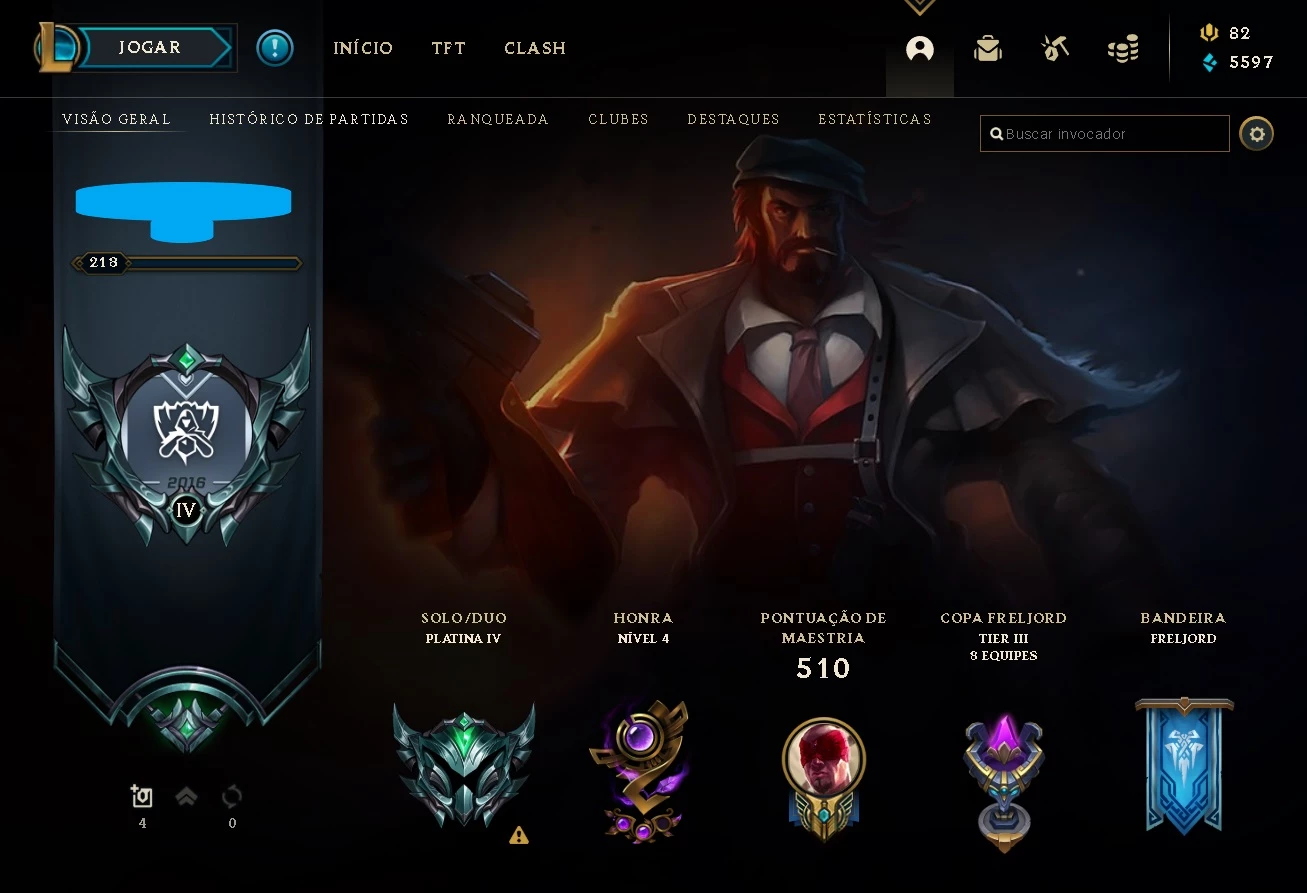Open the Collection backpack icon
The image size is (1307, 893).
click(988, 48)
